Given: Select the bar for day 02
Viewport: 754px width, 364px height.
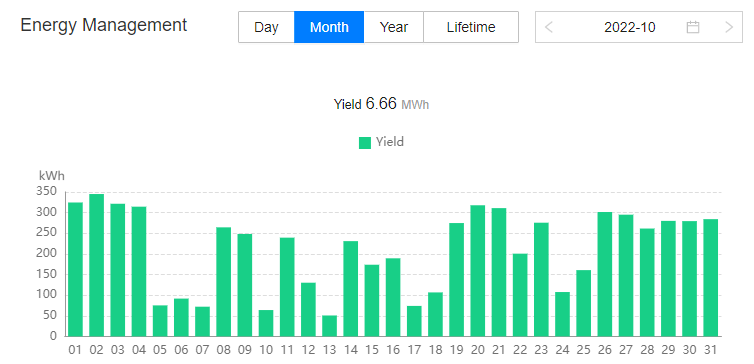Looking at the screenshot, I should pos(97,265).
